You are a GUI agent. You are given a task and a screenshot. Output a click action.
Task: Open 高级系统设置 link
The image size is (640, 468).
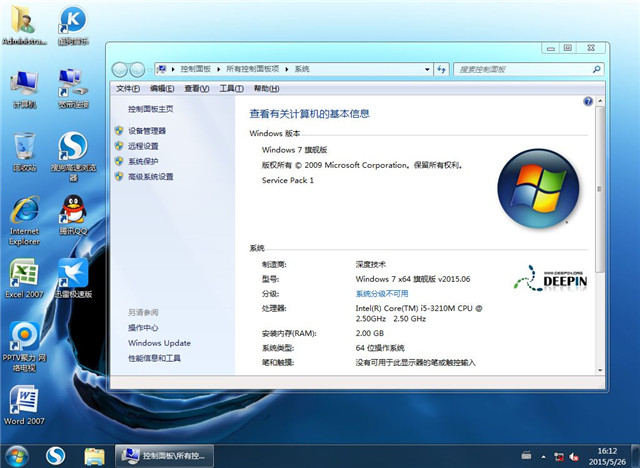[x=151, y=176]
